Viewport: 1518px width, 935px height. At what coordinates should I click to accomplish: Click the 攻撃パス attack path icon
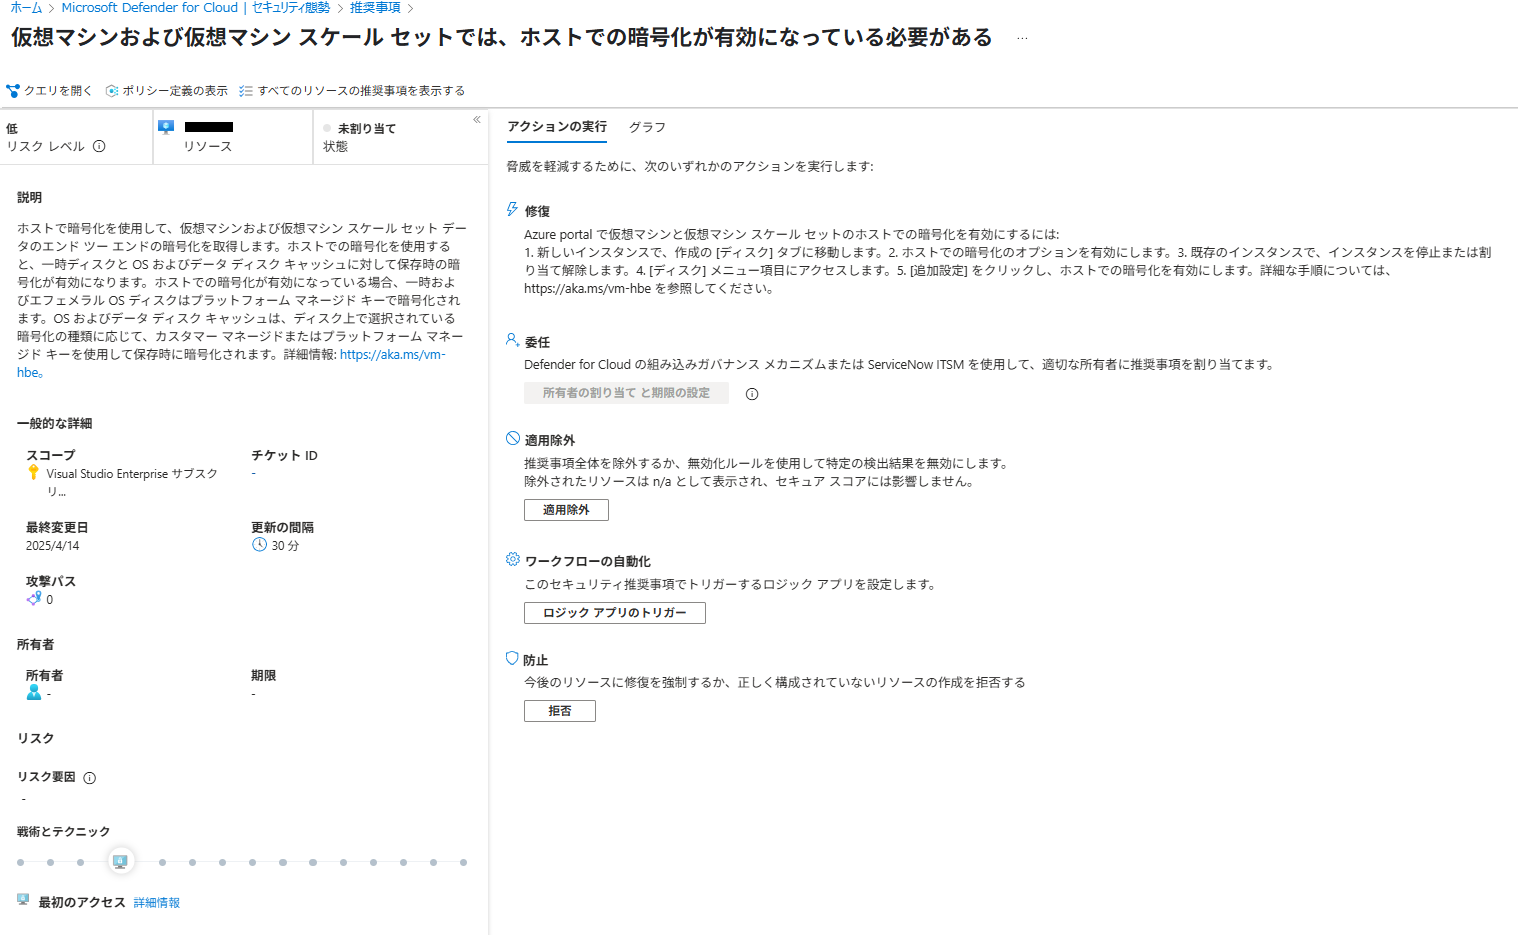click(x=34, y=599)
